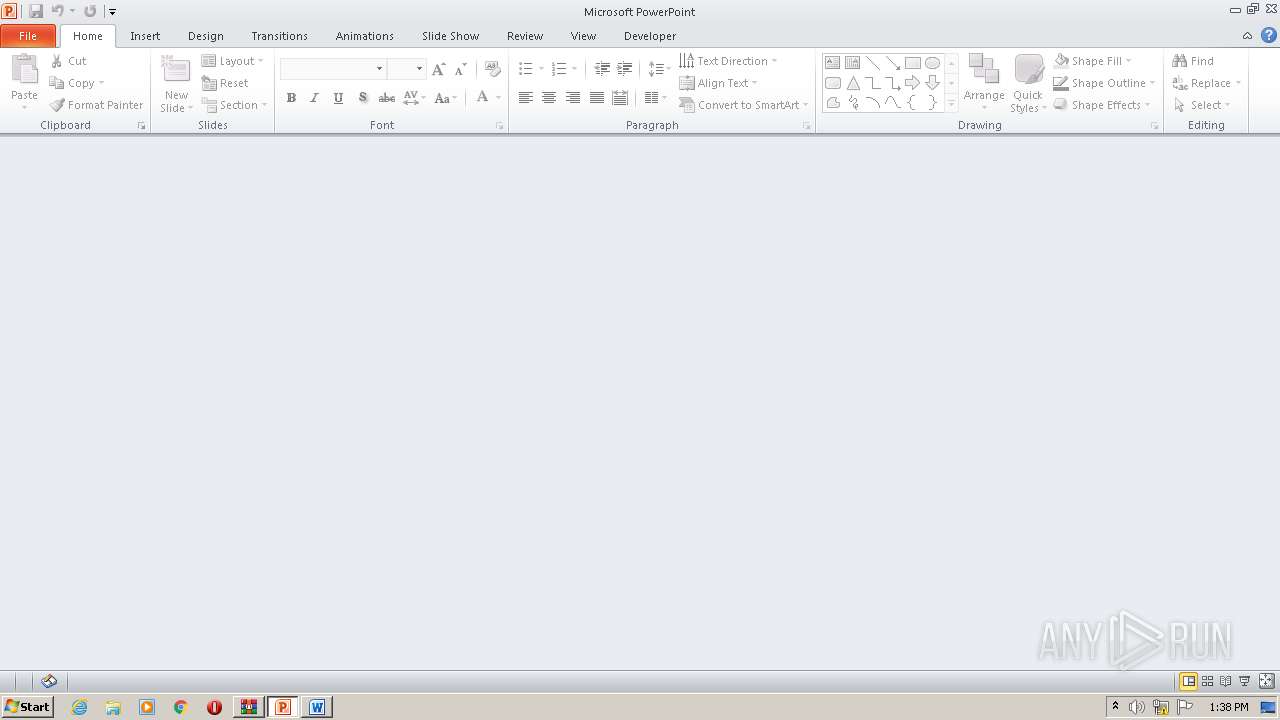Align text left
This screenshot has height=720, width=1280.
click(525, 98)
